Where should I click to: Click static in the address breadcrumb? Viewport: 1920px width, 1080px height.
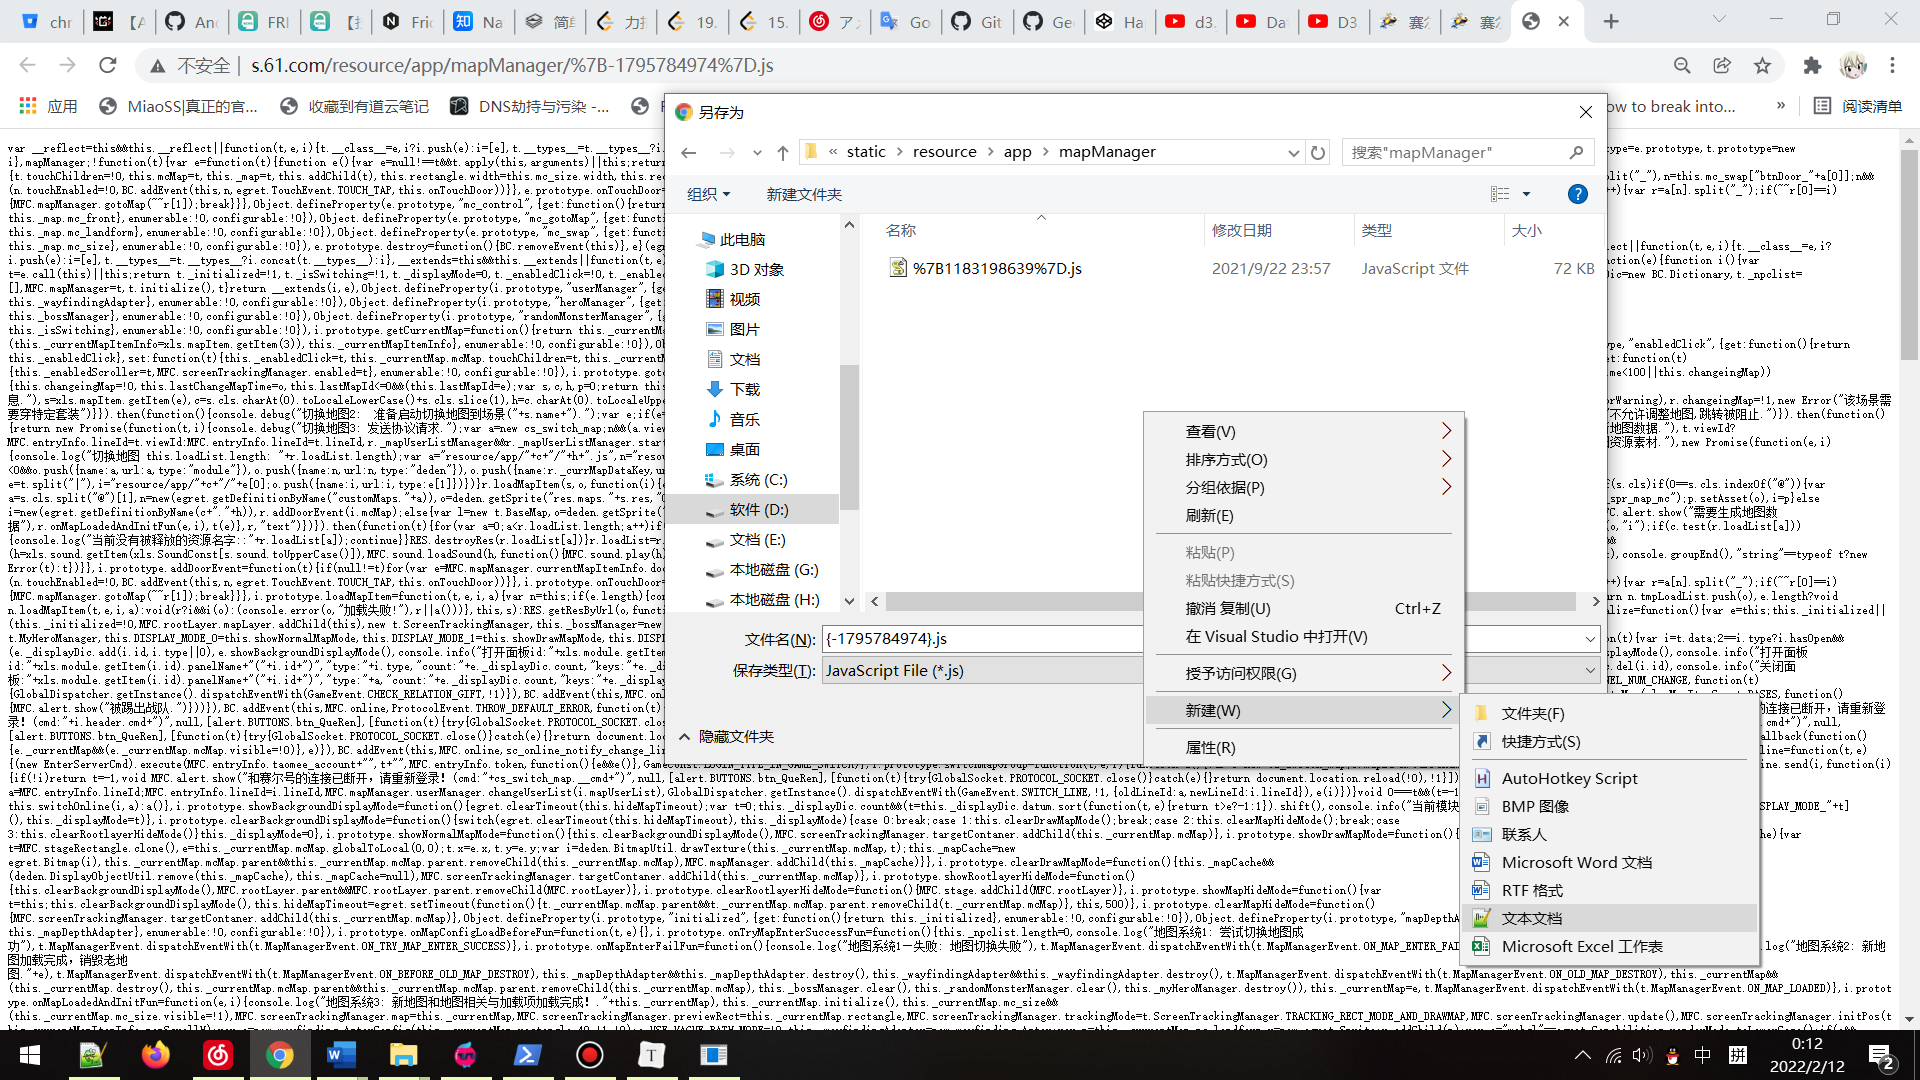click(x=866, y=152)
